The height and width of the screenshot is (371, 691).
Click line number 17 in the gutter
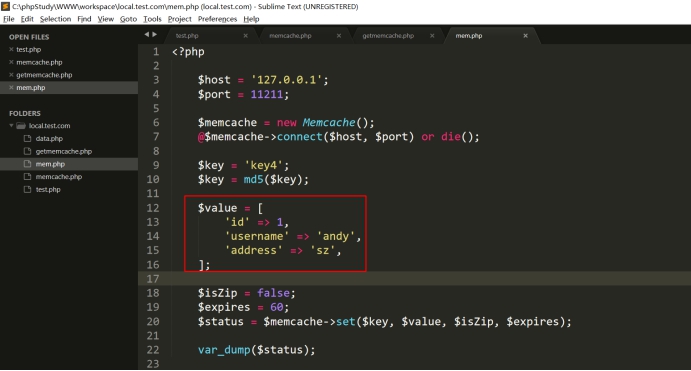pyautogui.click(x=153, y=279)
